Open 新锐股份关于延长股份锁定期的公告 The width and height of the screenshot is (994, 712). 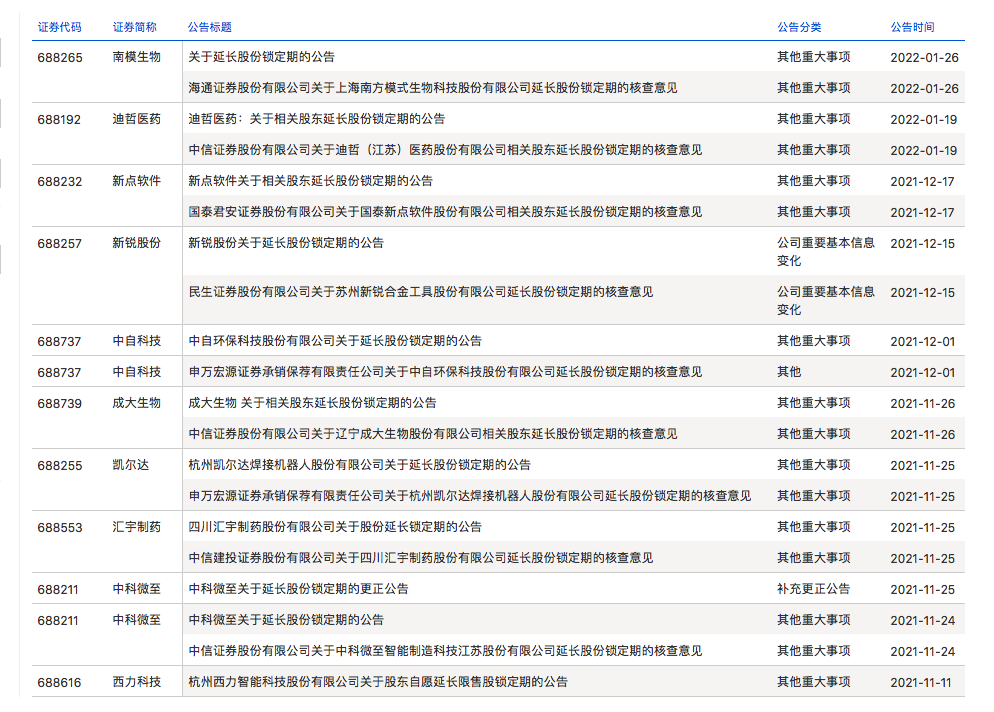(x=286, y=243)
